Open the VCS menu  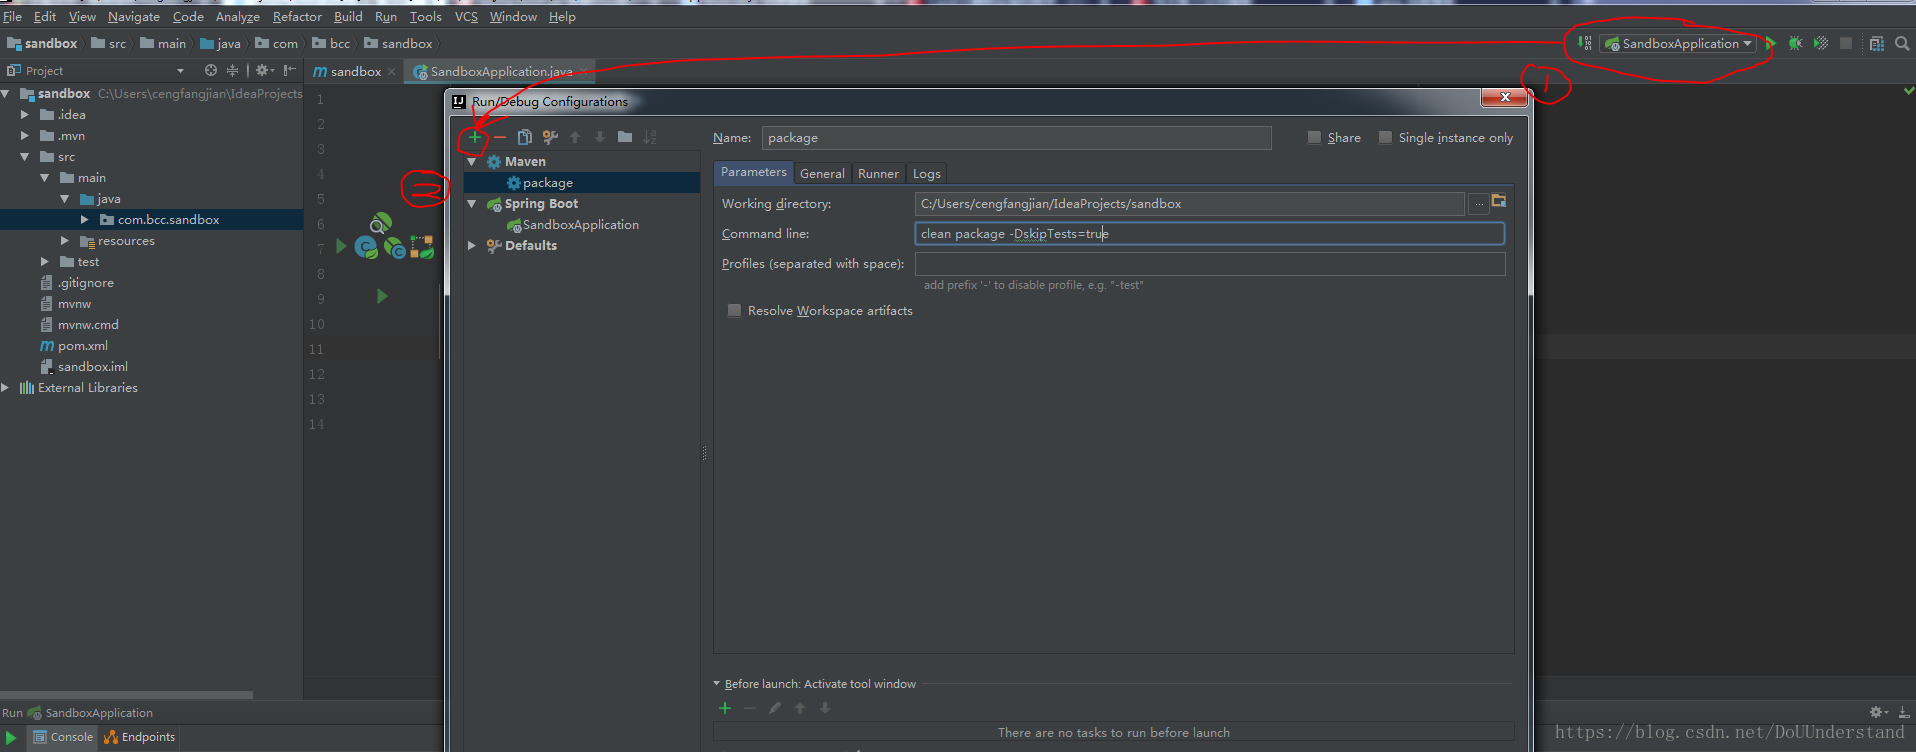(x=466, y=16)
